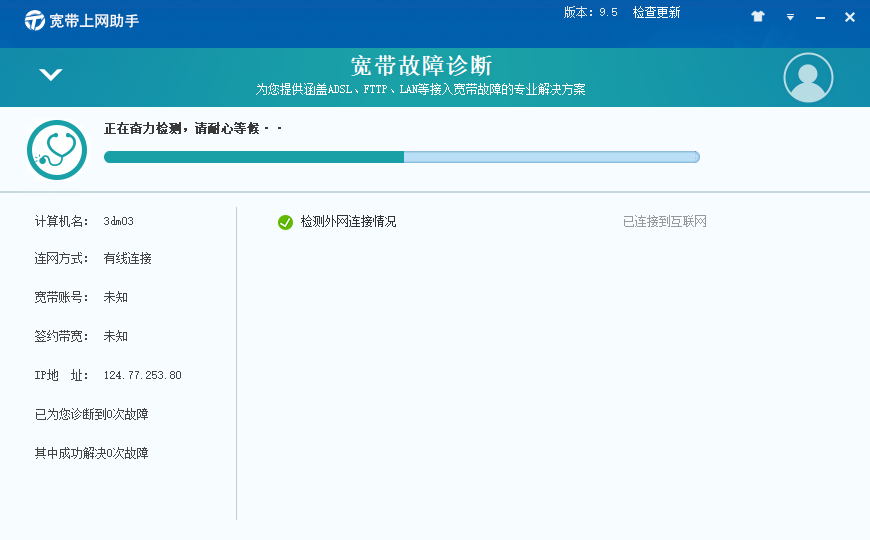Click the shirt-shaped skin change icon

point(757,17)
